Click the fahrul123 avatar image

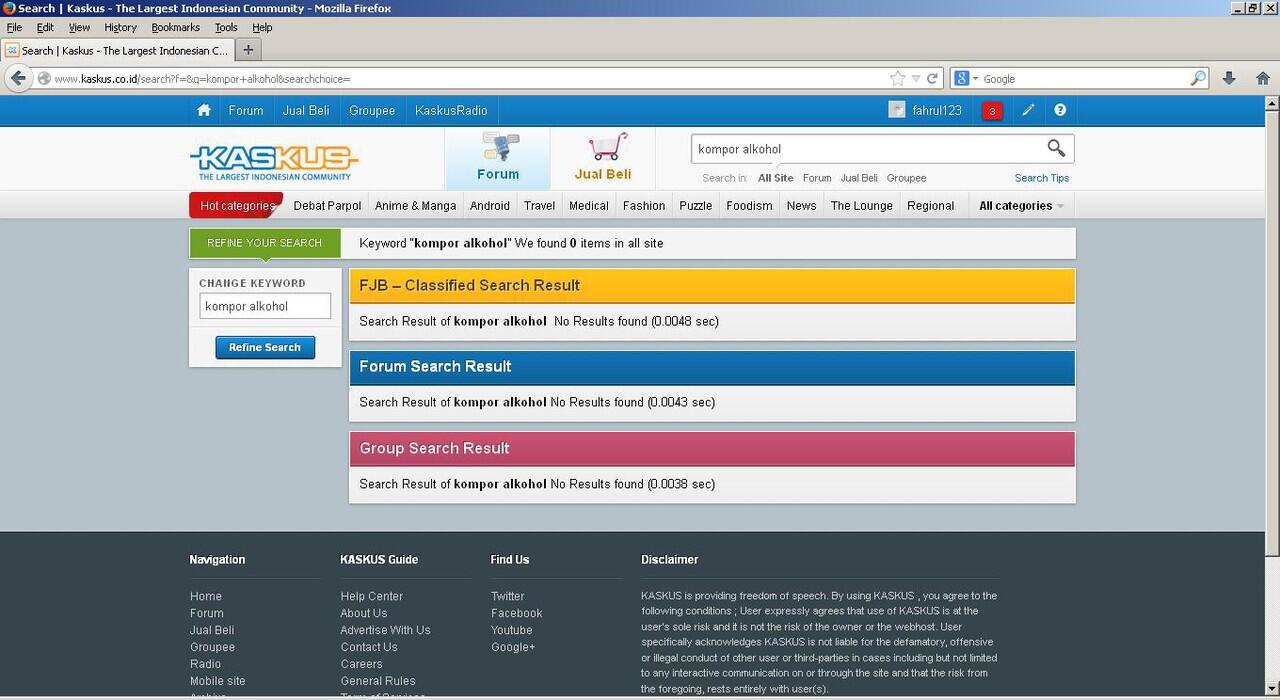(897, 110)
